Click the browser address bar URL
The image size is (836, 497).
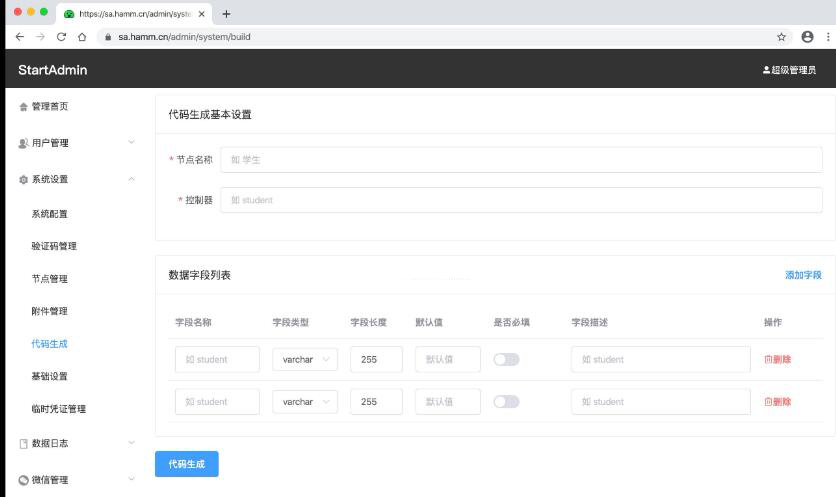pyautogui.click(x=184, y=37)
